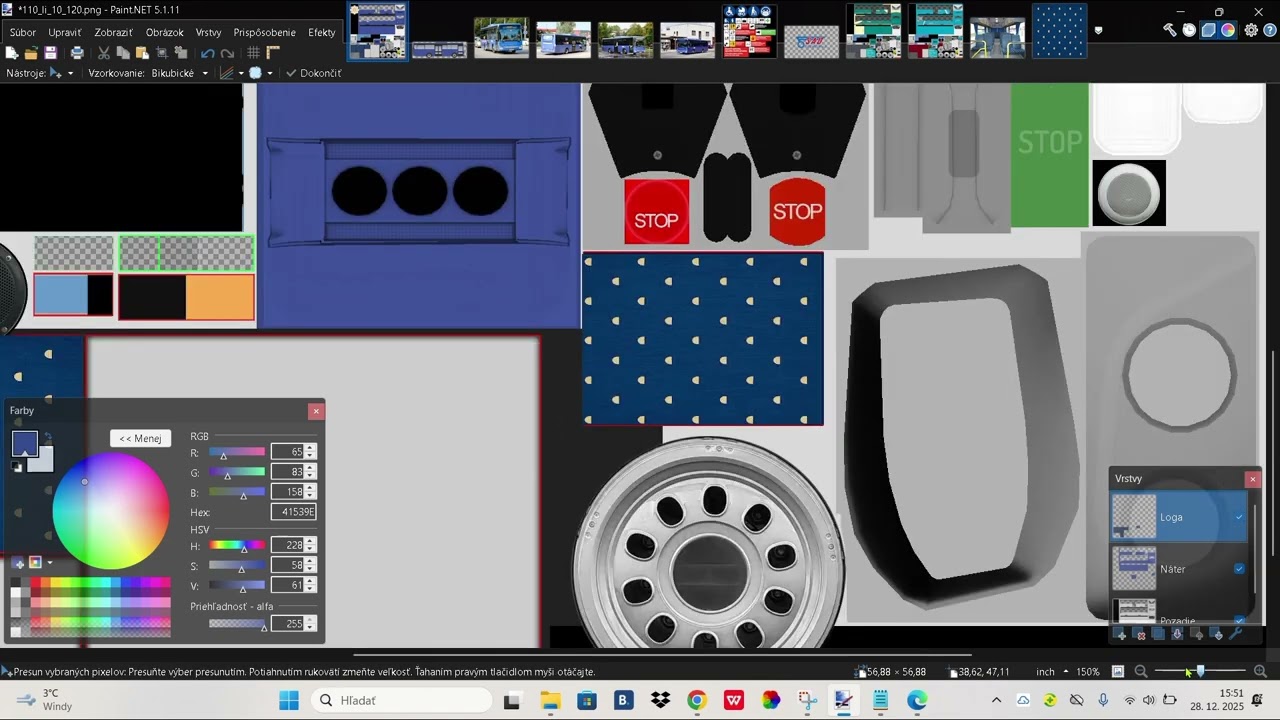The height and width of the screenshot is (720, 1280).
Task: Click the zoom in magnifier icon
Action: pos(1260,671)
